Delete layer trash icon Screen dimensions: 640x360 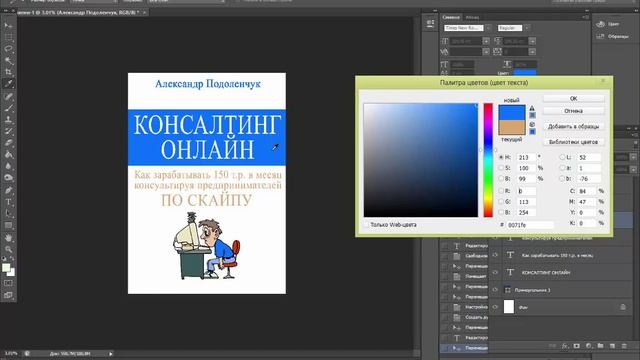(624, 346)
